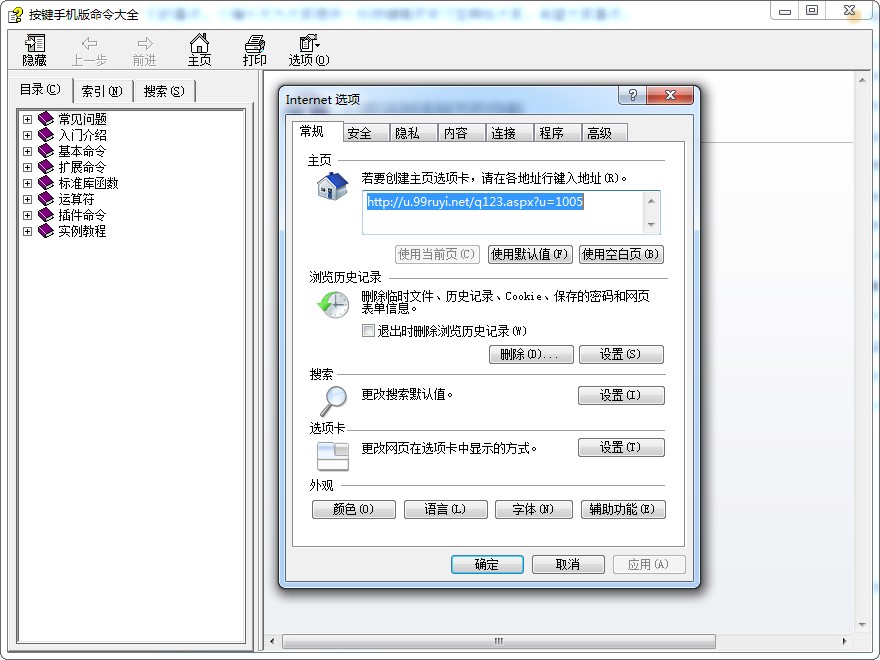880x660 pixels.
Task: Click the magnifying glass search icon
Action: click(334, 400)
